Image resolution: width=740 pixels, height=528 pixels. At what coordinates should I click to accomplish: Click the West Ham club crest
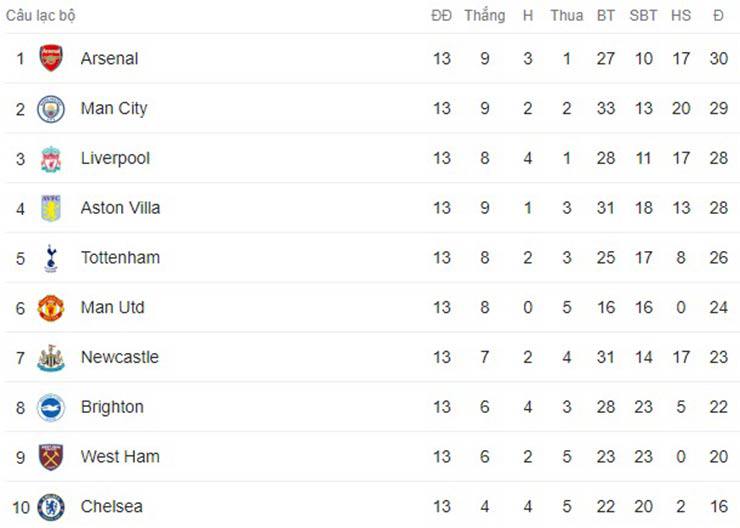[51, 457]
